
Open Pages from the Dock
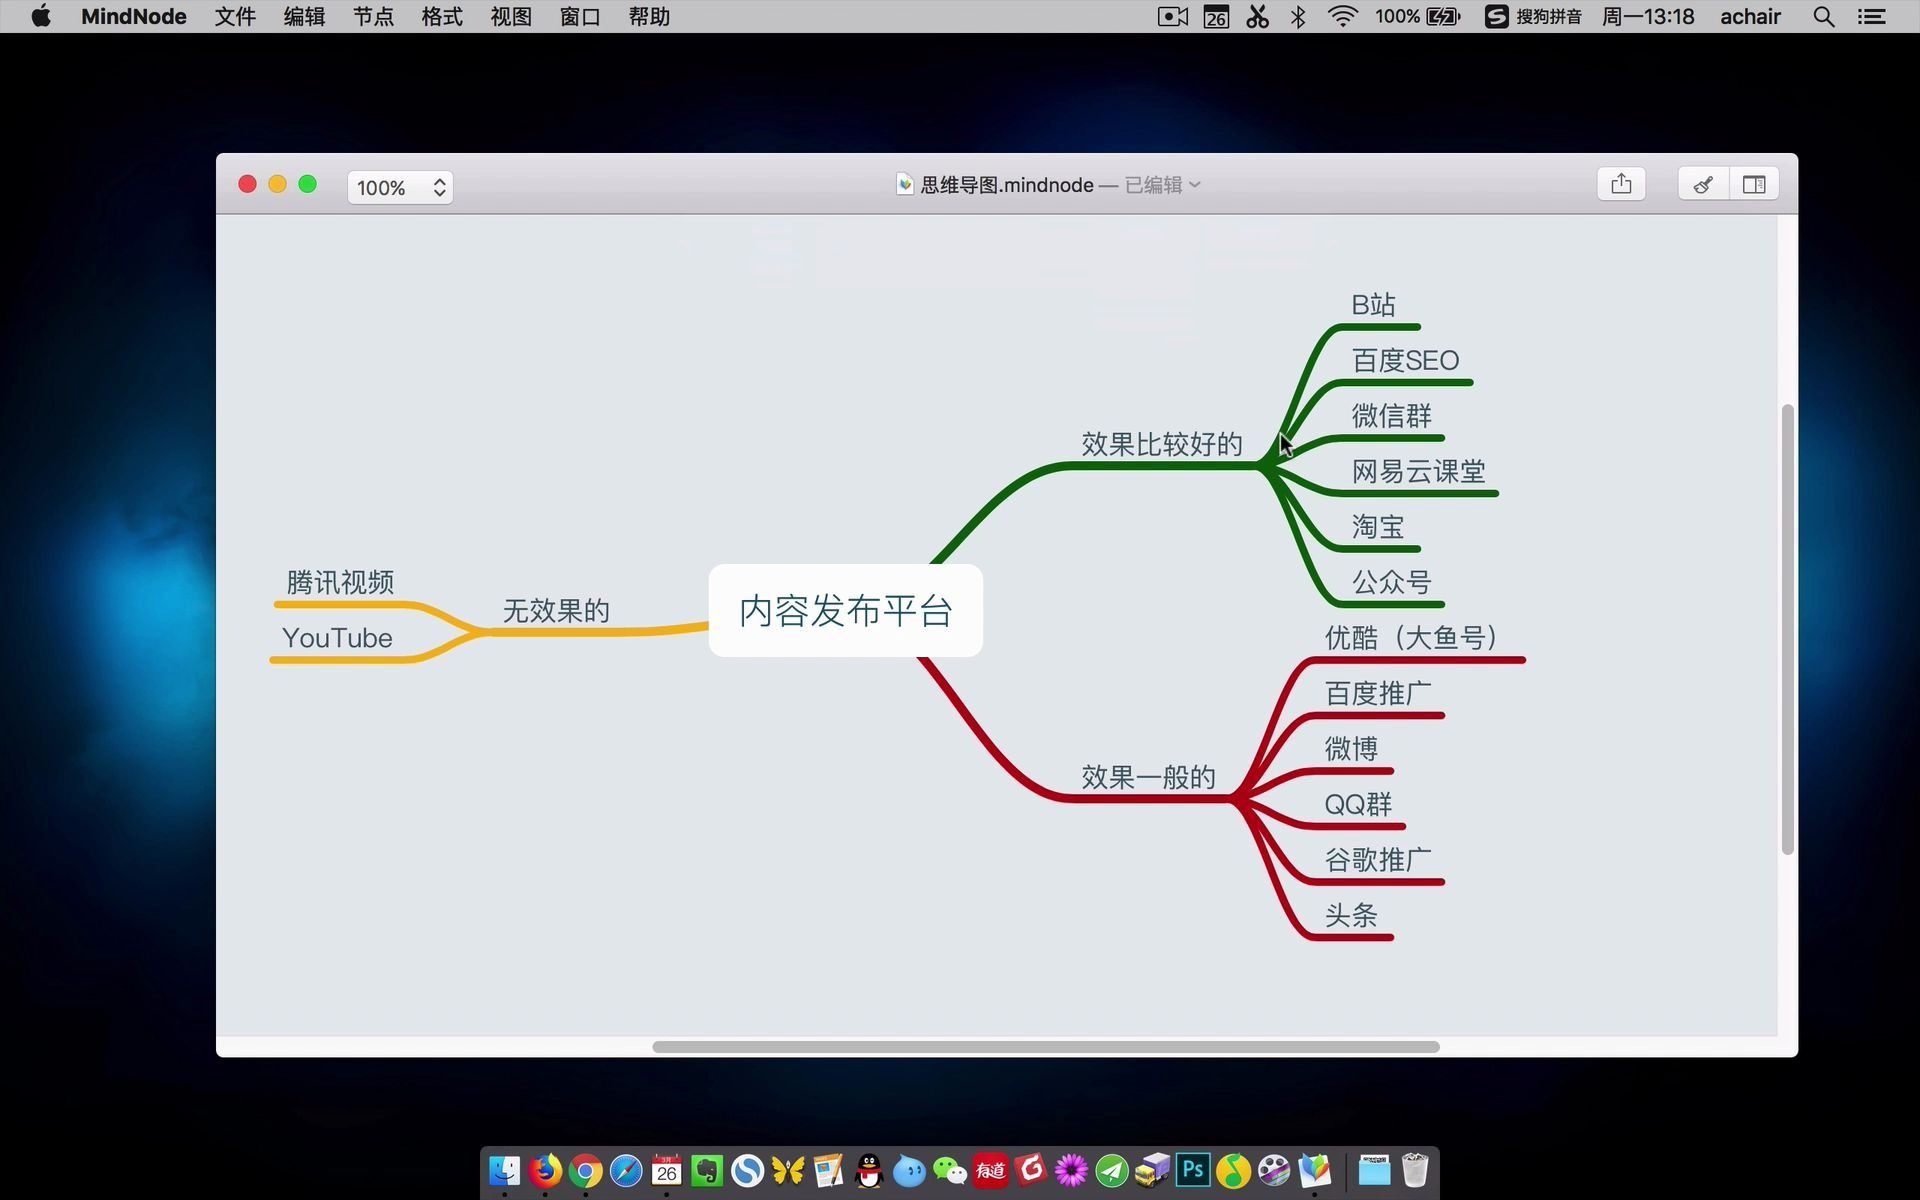tap(828, 1170)
